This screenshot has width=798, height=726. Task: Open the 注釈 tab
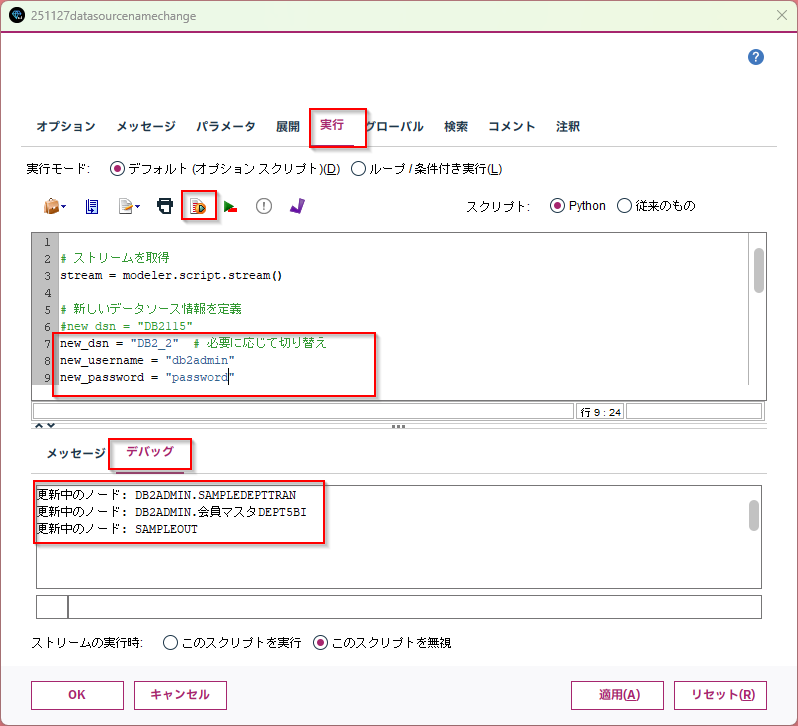pos(567,126)
